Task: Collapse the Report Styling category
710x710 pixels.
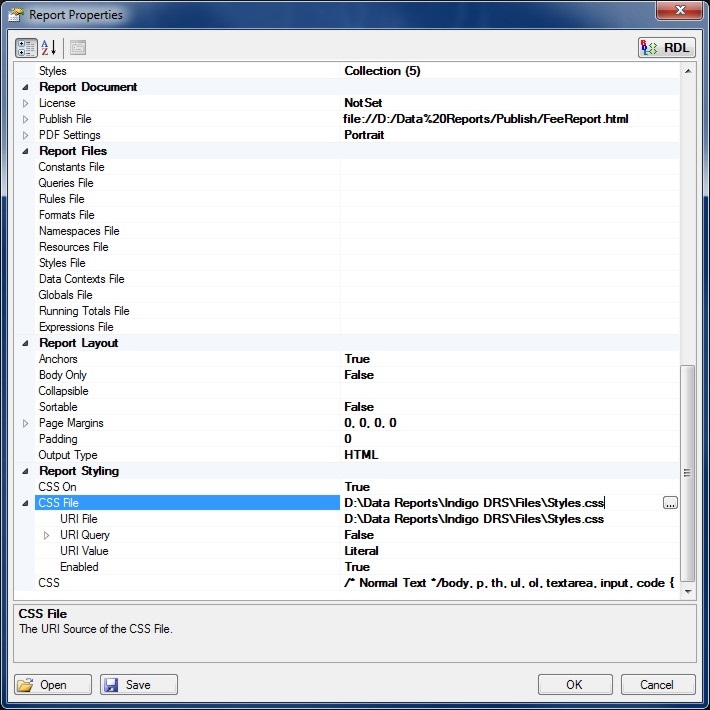Action: pos(25,471)
